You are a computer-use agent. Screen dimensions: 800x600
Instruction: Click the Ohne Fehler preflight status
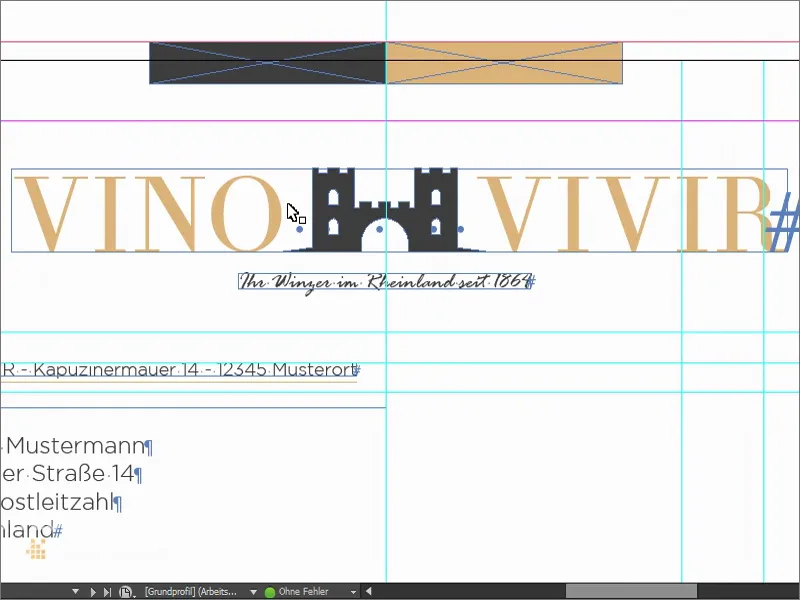click(x=304, y=592)
